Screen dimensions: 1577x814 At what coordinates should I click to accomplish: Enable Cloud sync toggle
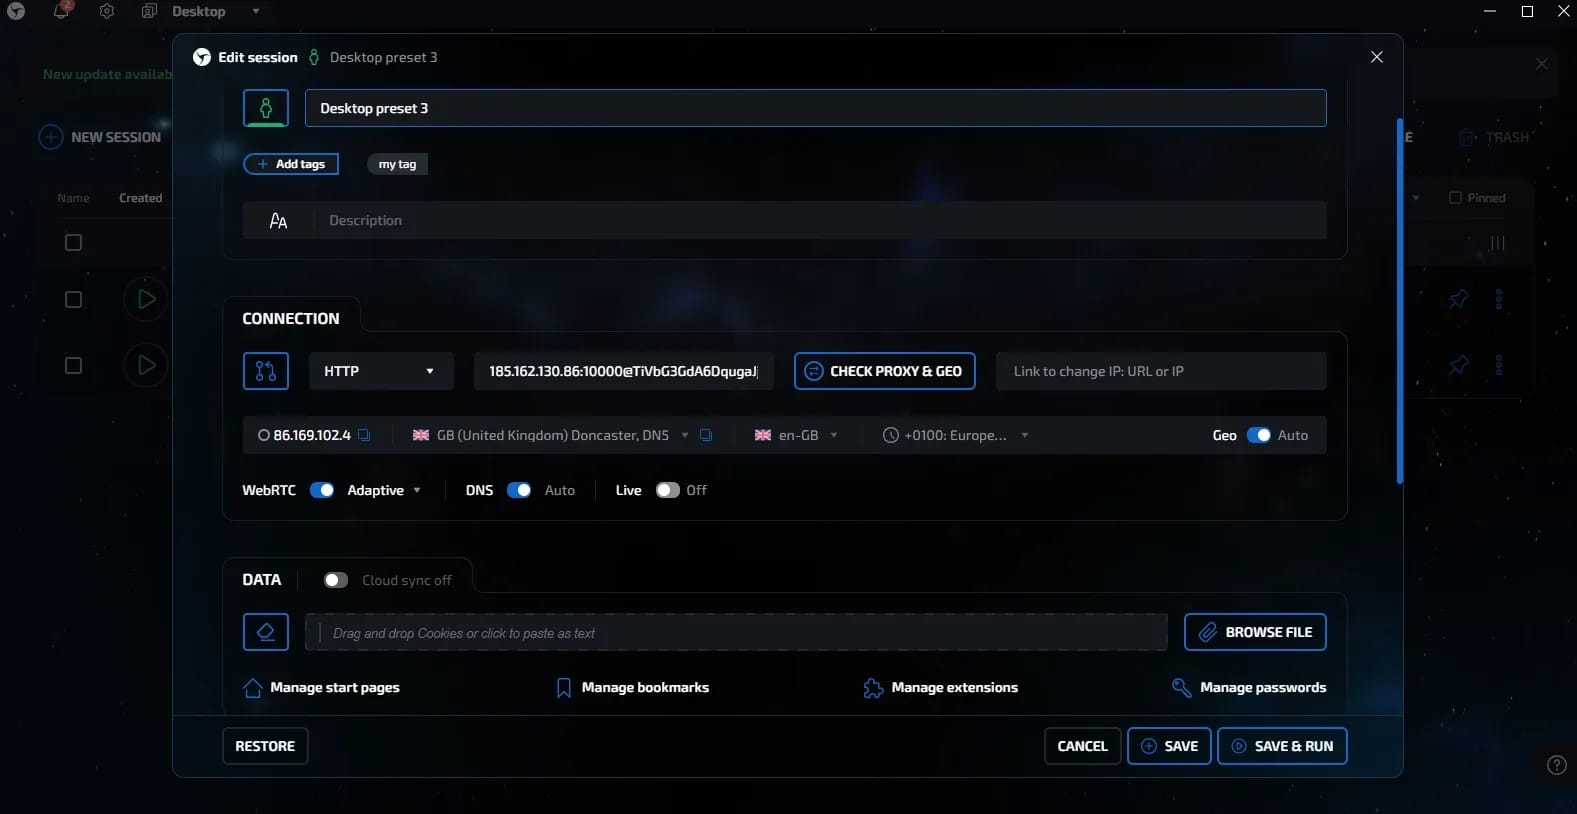coord(336,580)
